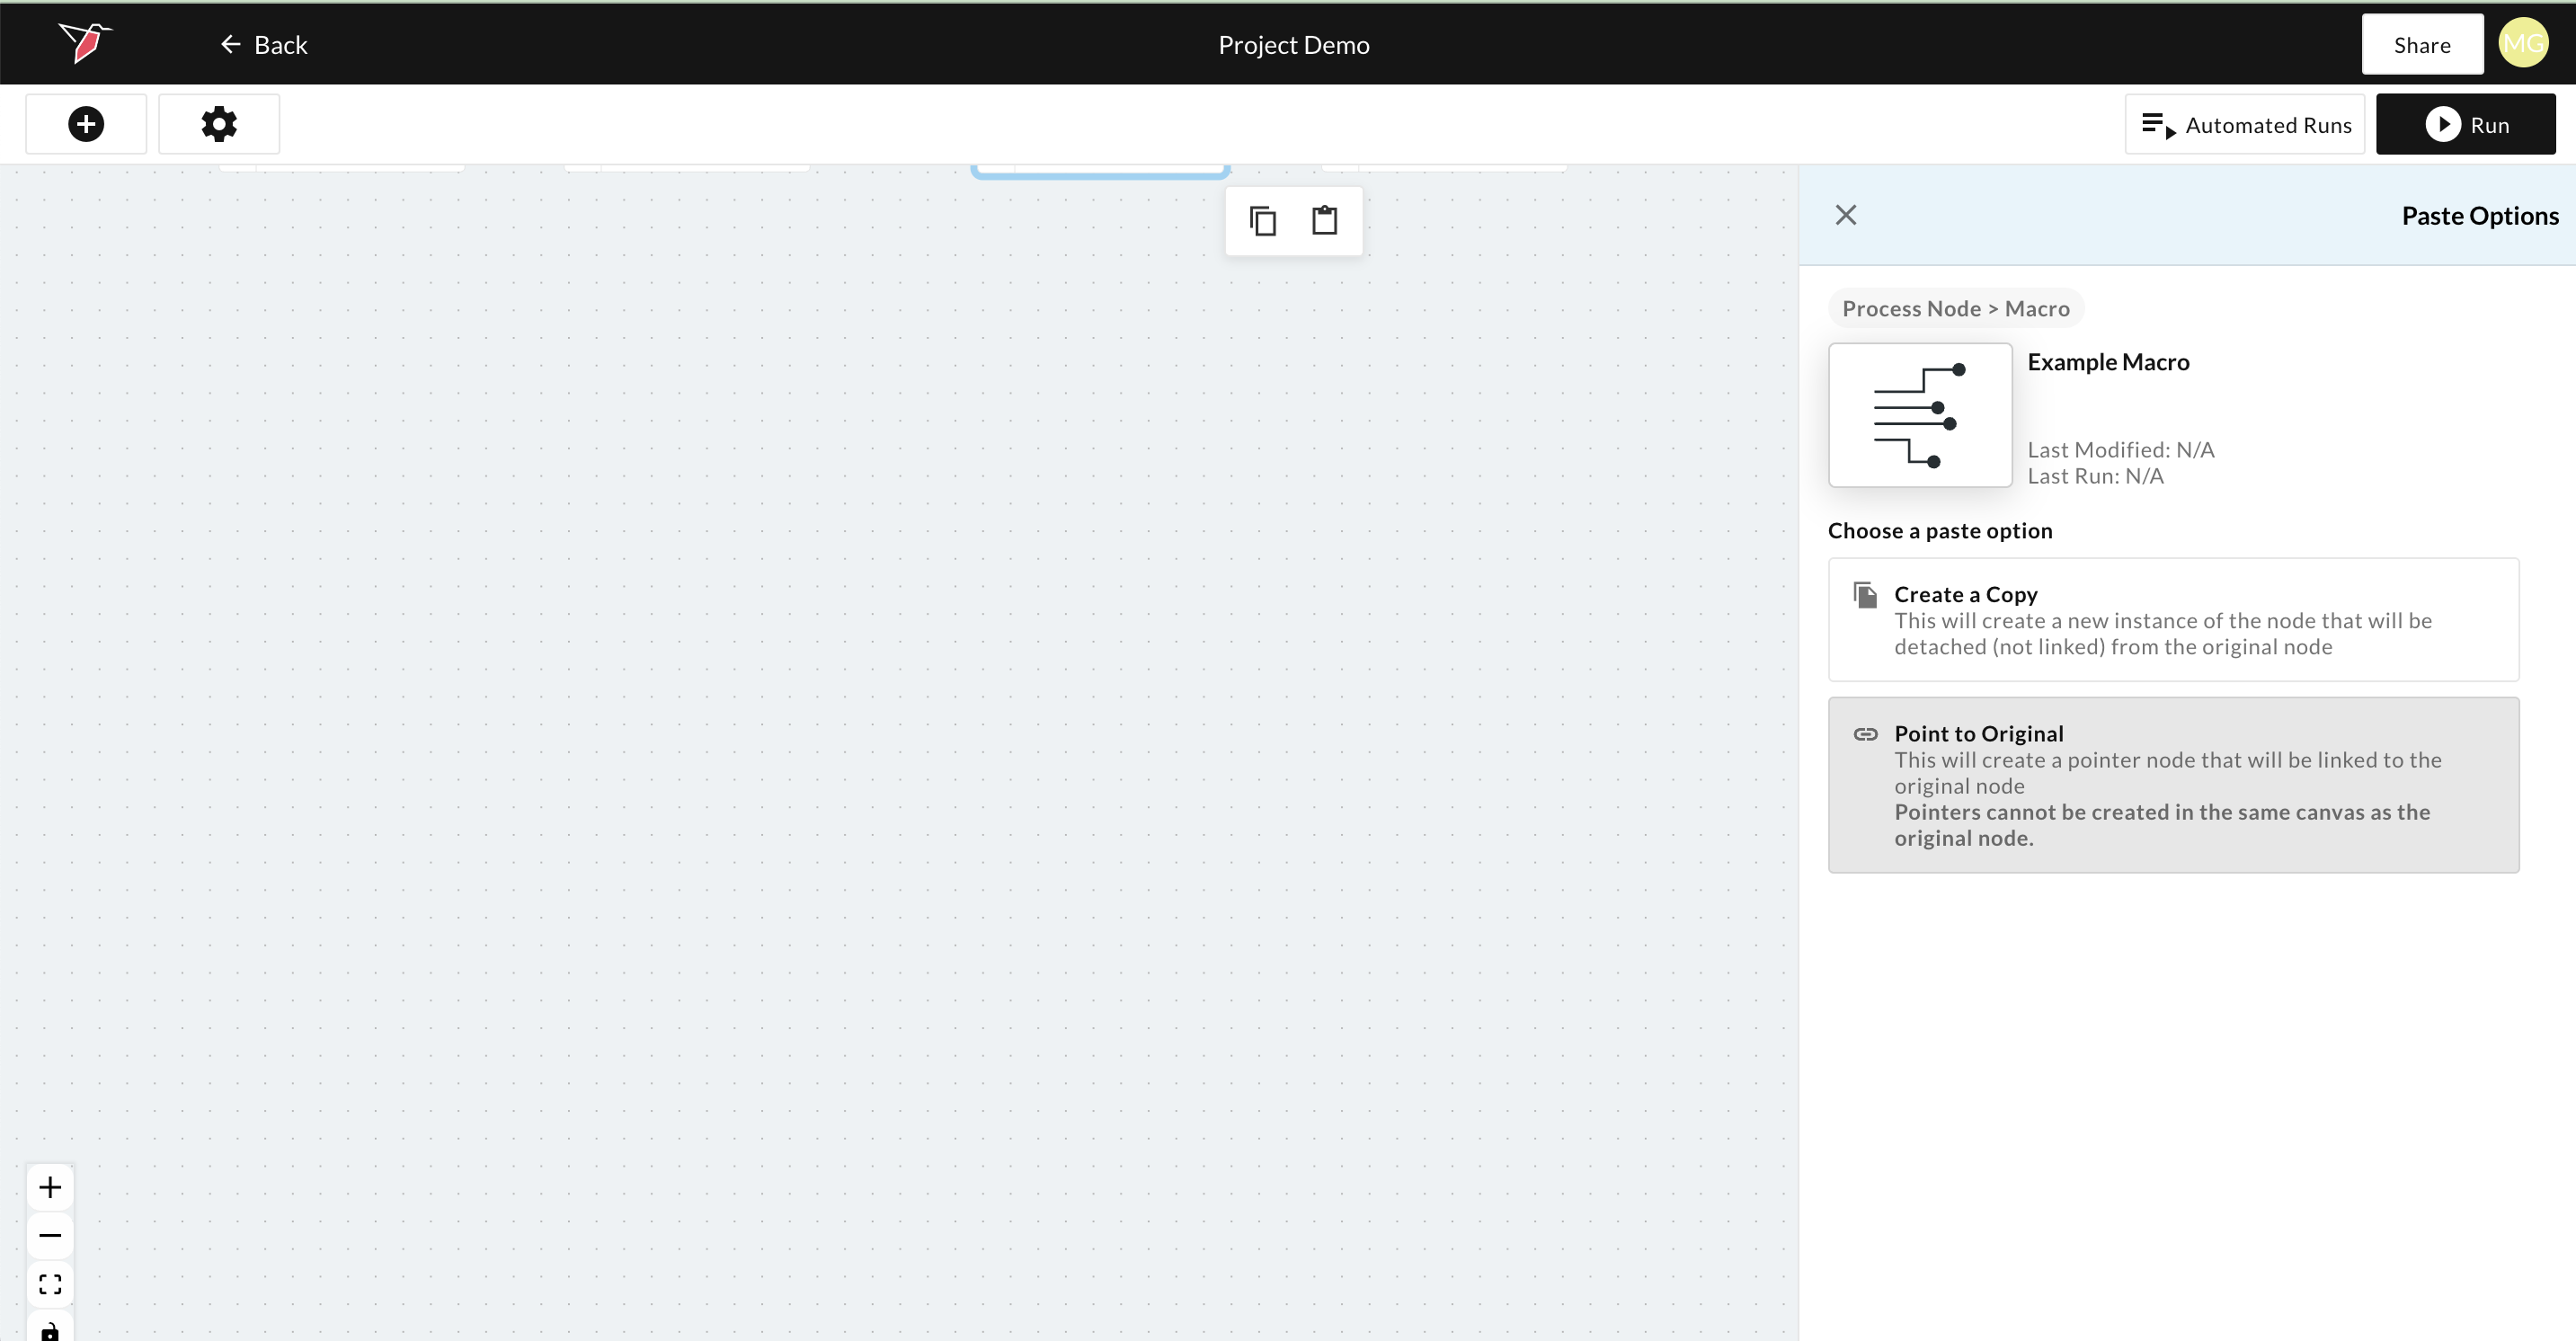Open the settings gear button
2576x1341 pixels.
pos(219,124)
